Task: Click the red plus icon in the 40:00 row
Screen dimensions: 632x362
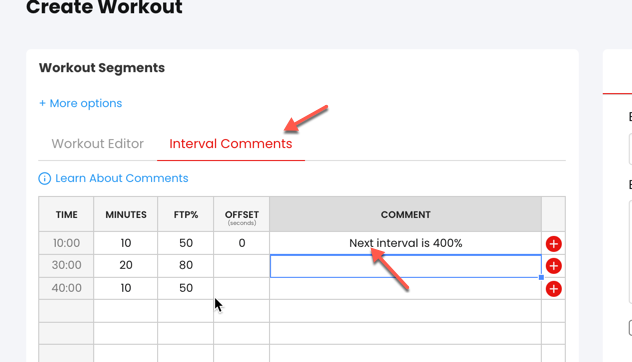Action: tap(553, 289)
